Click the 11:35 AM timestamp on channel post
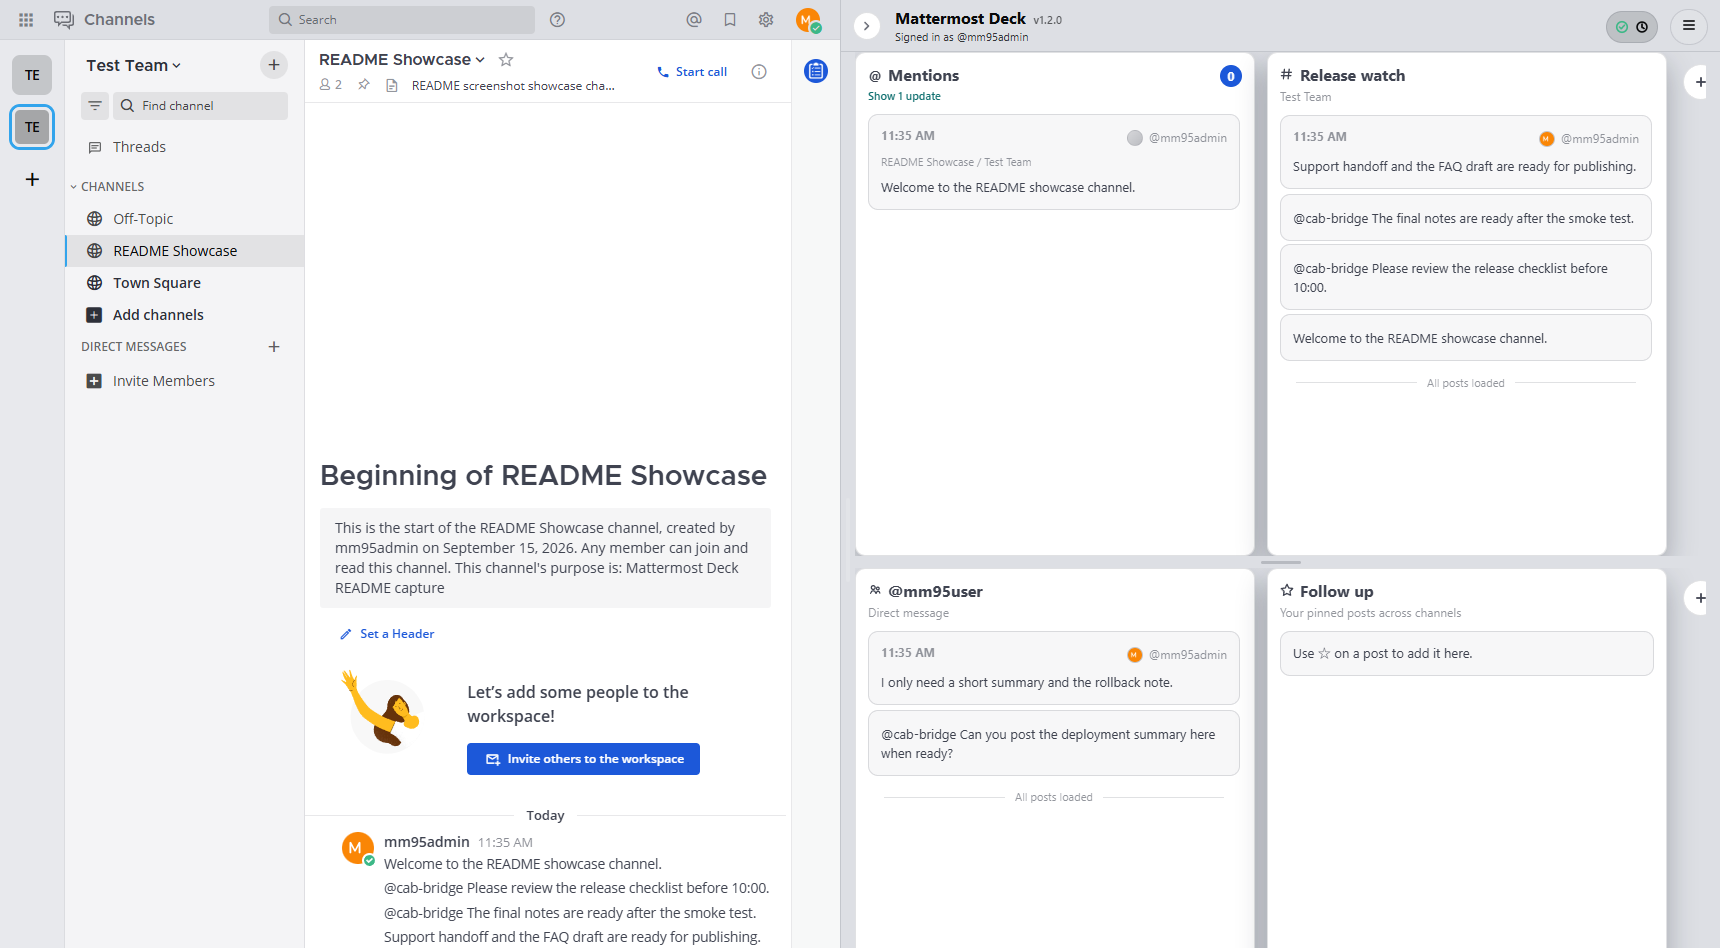Image resolution: width=1720 pixels, height=948 pixels. tap(505, 843)
